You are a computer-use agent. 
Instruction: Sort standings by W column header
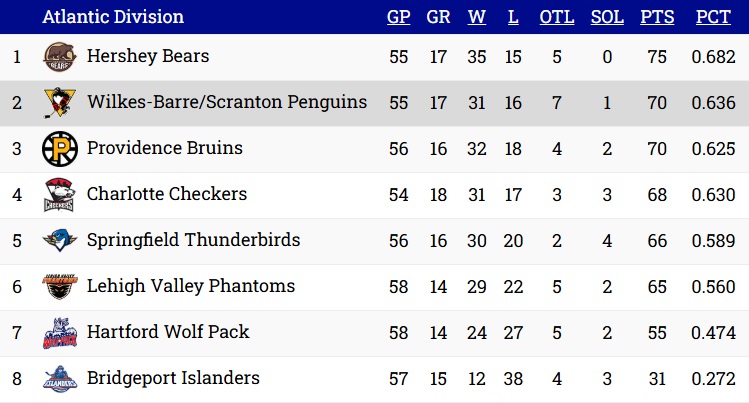tap(477, 17)
